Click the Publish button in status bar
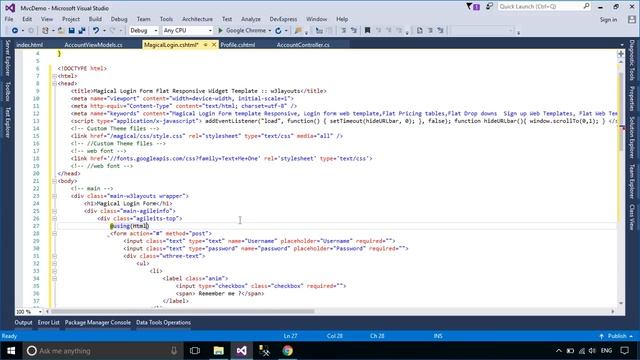 [617, 336]
